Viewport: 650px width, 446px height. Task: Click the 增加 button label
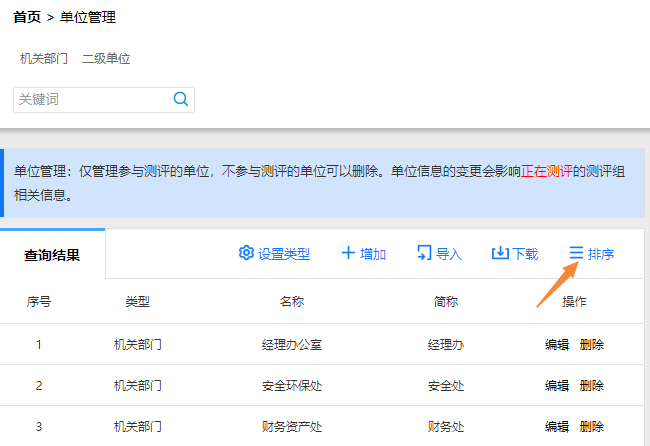tap(373, 254)
